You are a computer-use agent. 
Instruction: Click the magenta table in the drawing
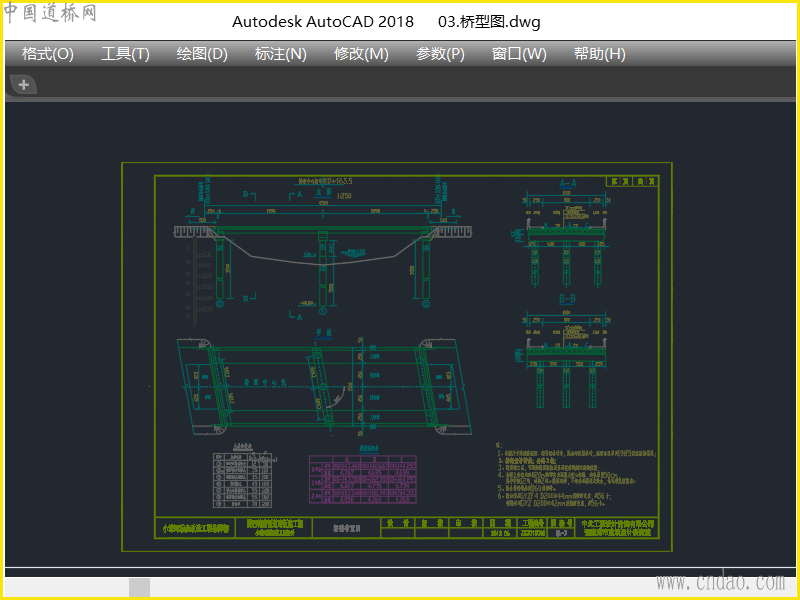tap(363, 480)
